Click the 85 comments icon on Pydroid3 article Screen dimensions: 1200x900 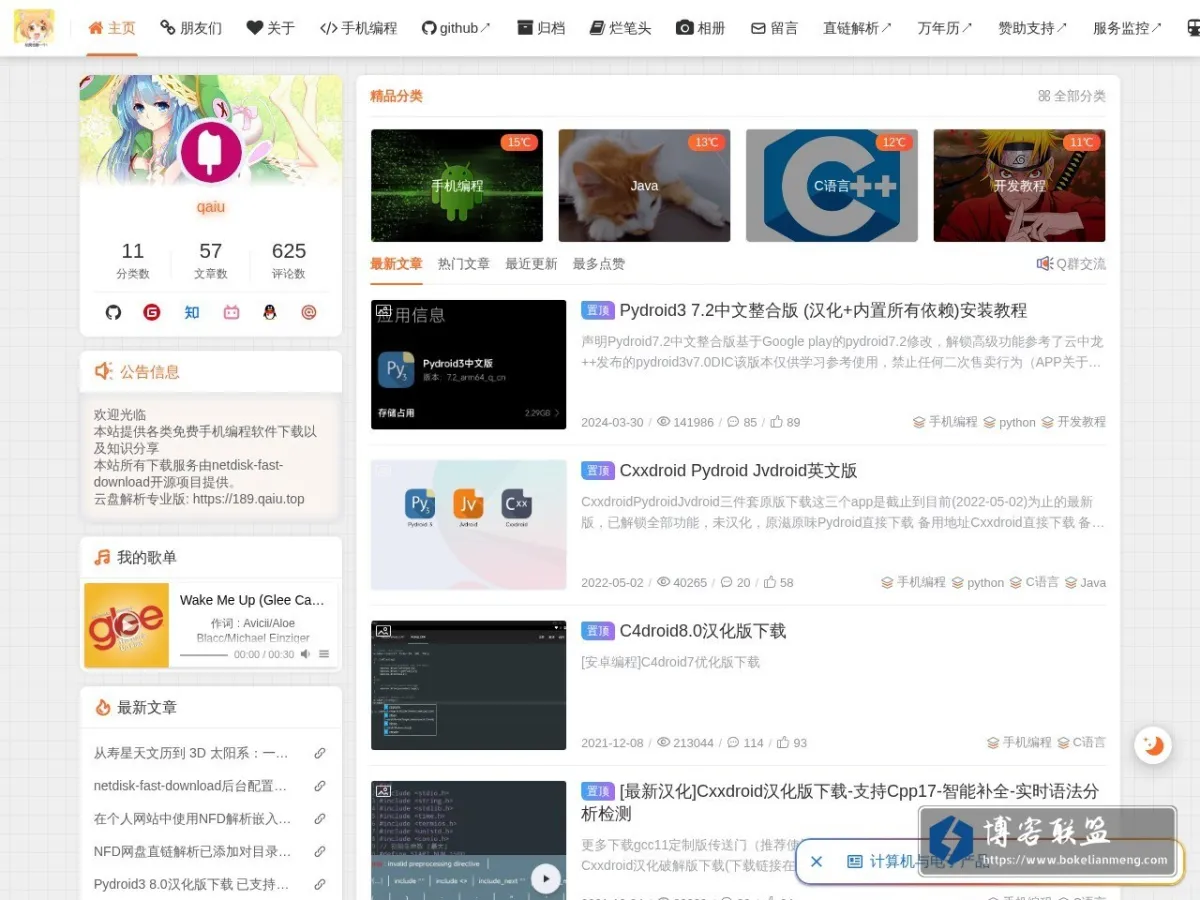[x=741, y=422]
